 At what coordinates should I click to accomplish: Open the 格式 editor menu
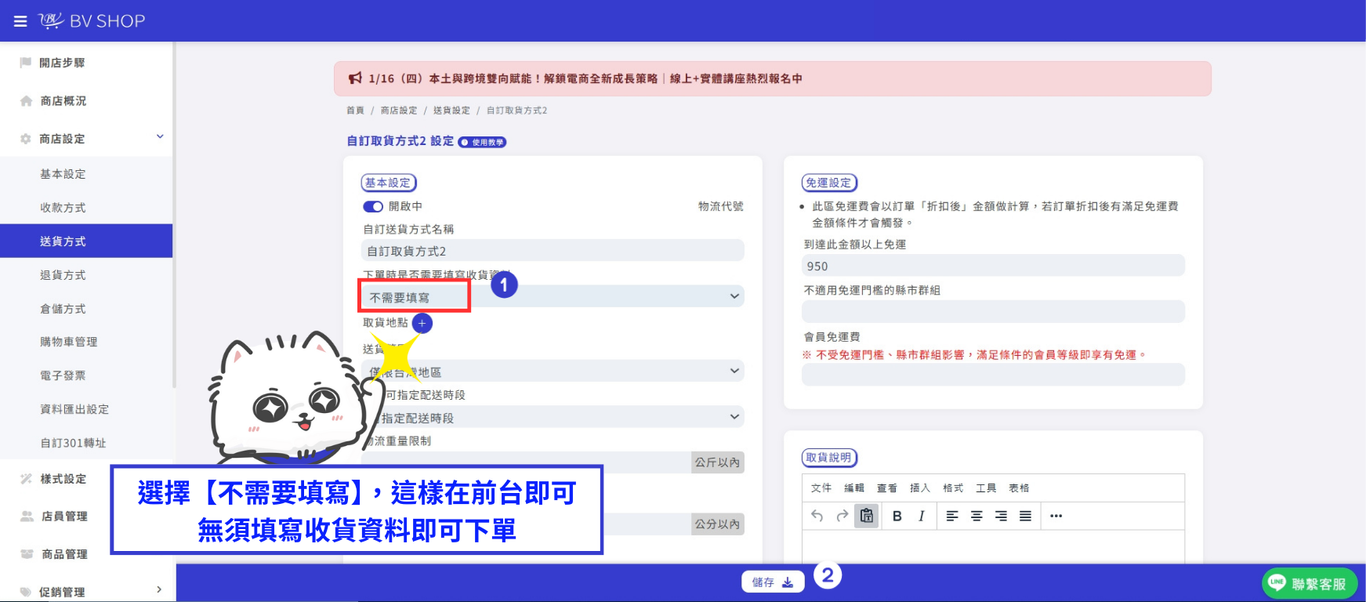(x=953, y=488)
